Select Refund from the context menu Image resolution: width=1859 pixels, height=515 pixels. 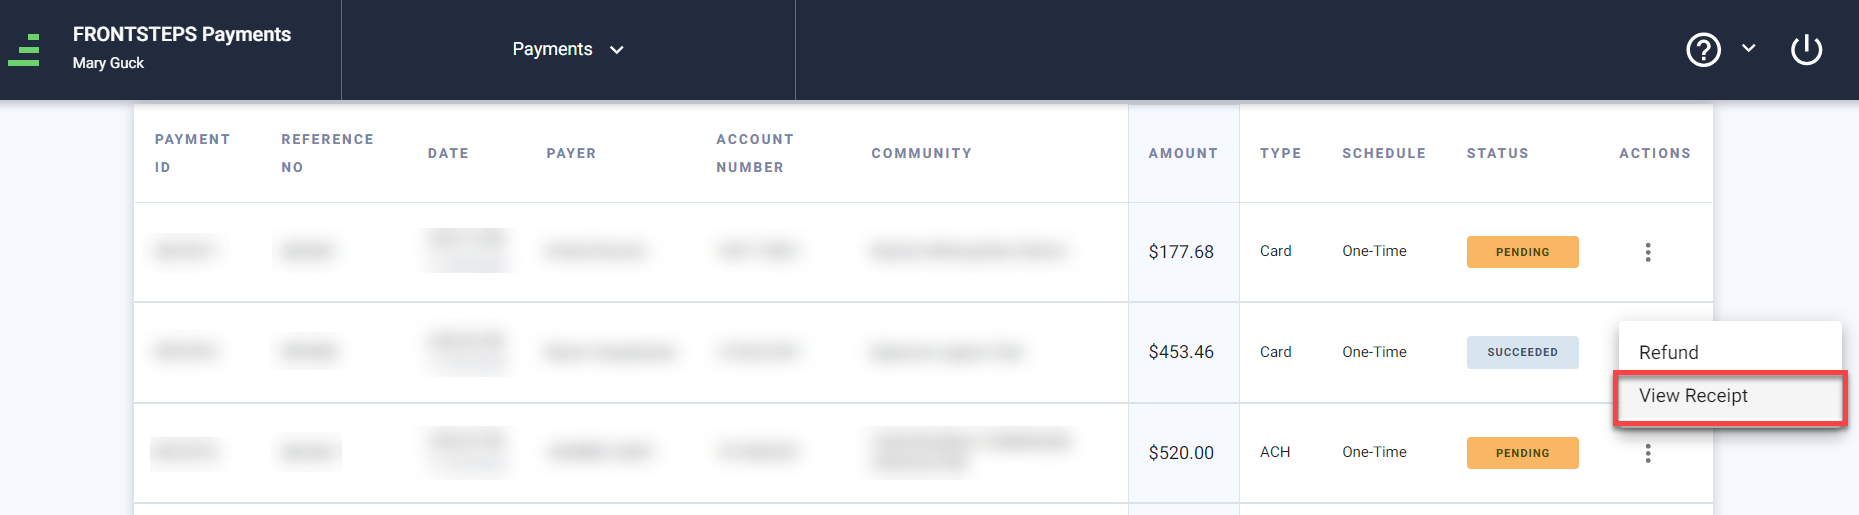(1669, 352)
